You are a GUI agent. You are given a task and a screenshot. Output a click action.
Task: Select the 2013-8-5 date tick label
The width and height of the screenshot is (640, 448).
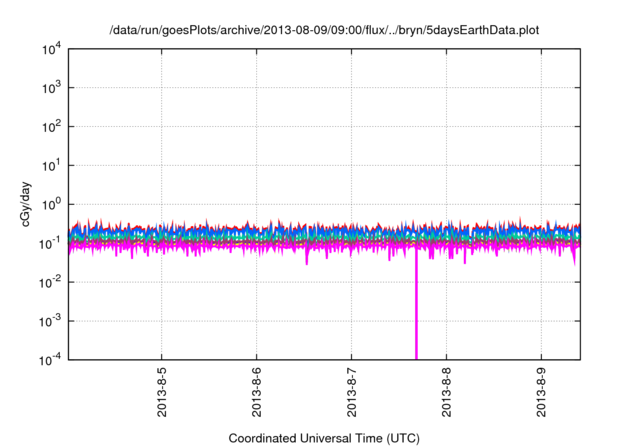(x=162, y=392)
